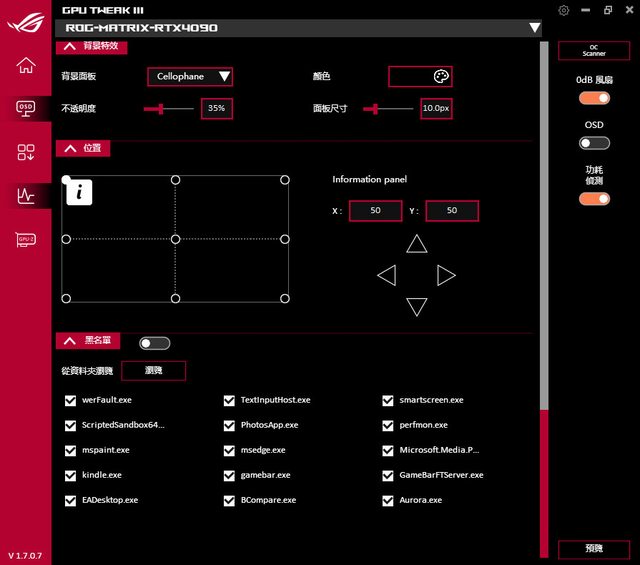Image resolution: width=640 pixels, height=565 pixels.
Task: Click the 不透明度 opacity slider
Action: click(170, 108)
